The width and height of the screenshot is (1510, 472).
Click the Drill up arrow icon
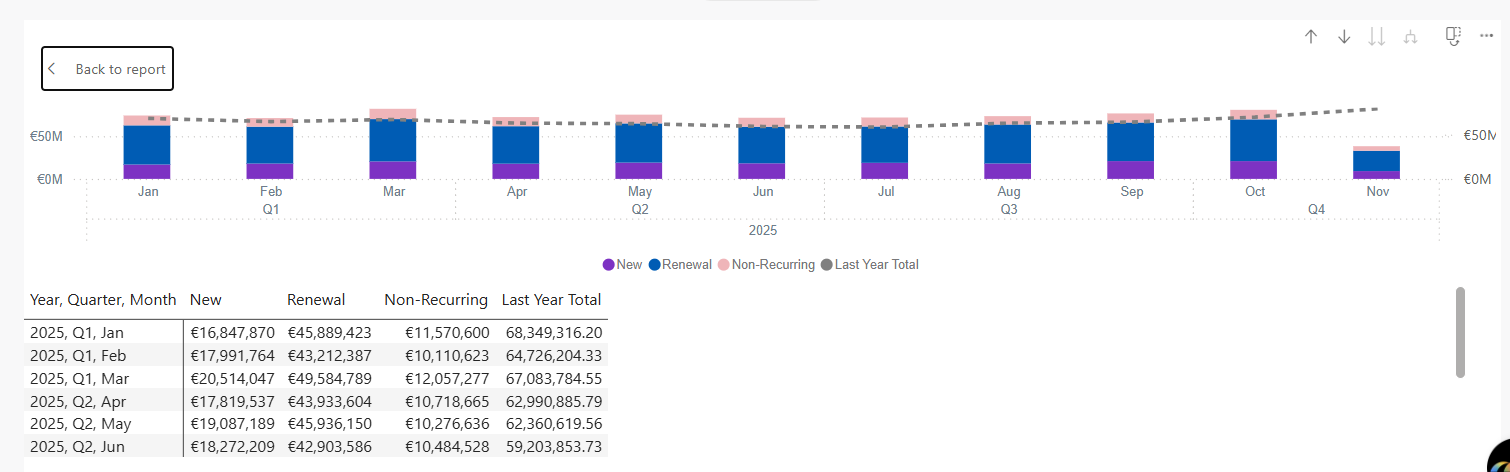[1311, 37]
